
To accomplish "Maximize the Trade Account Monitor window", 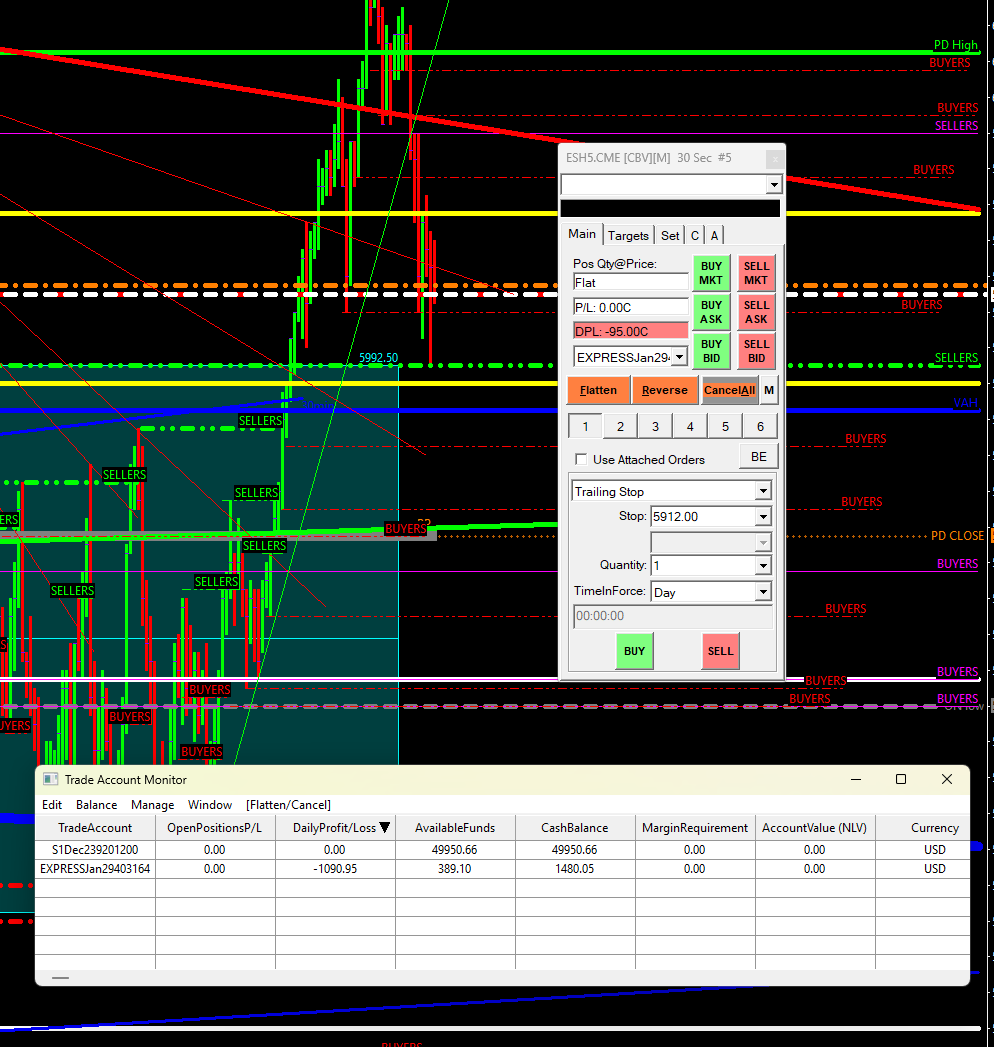I will (x=900, y=779).
